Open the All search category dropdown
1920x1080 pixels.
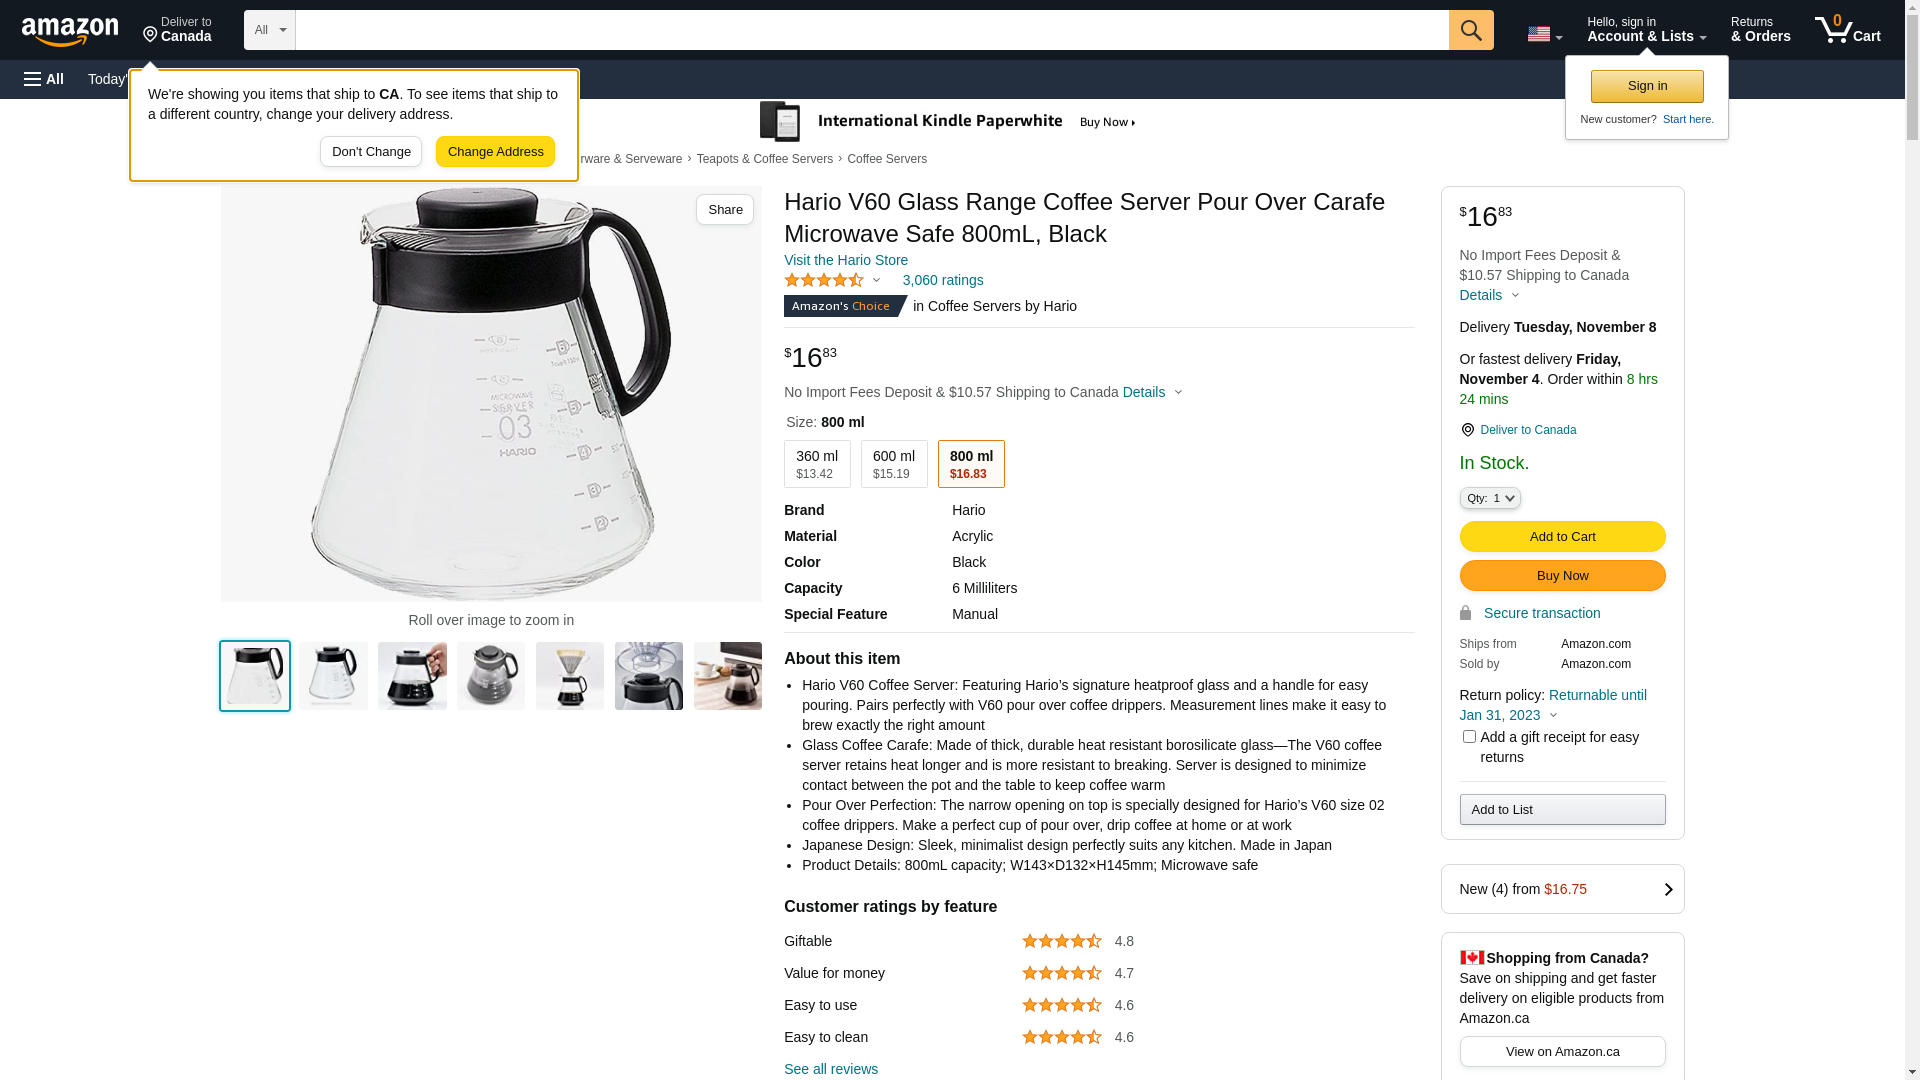[270, 30]
